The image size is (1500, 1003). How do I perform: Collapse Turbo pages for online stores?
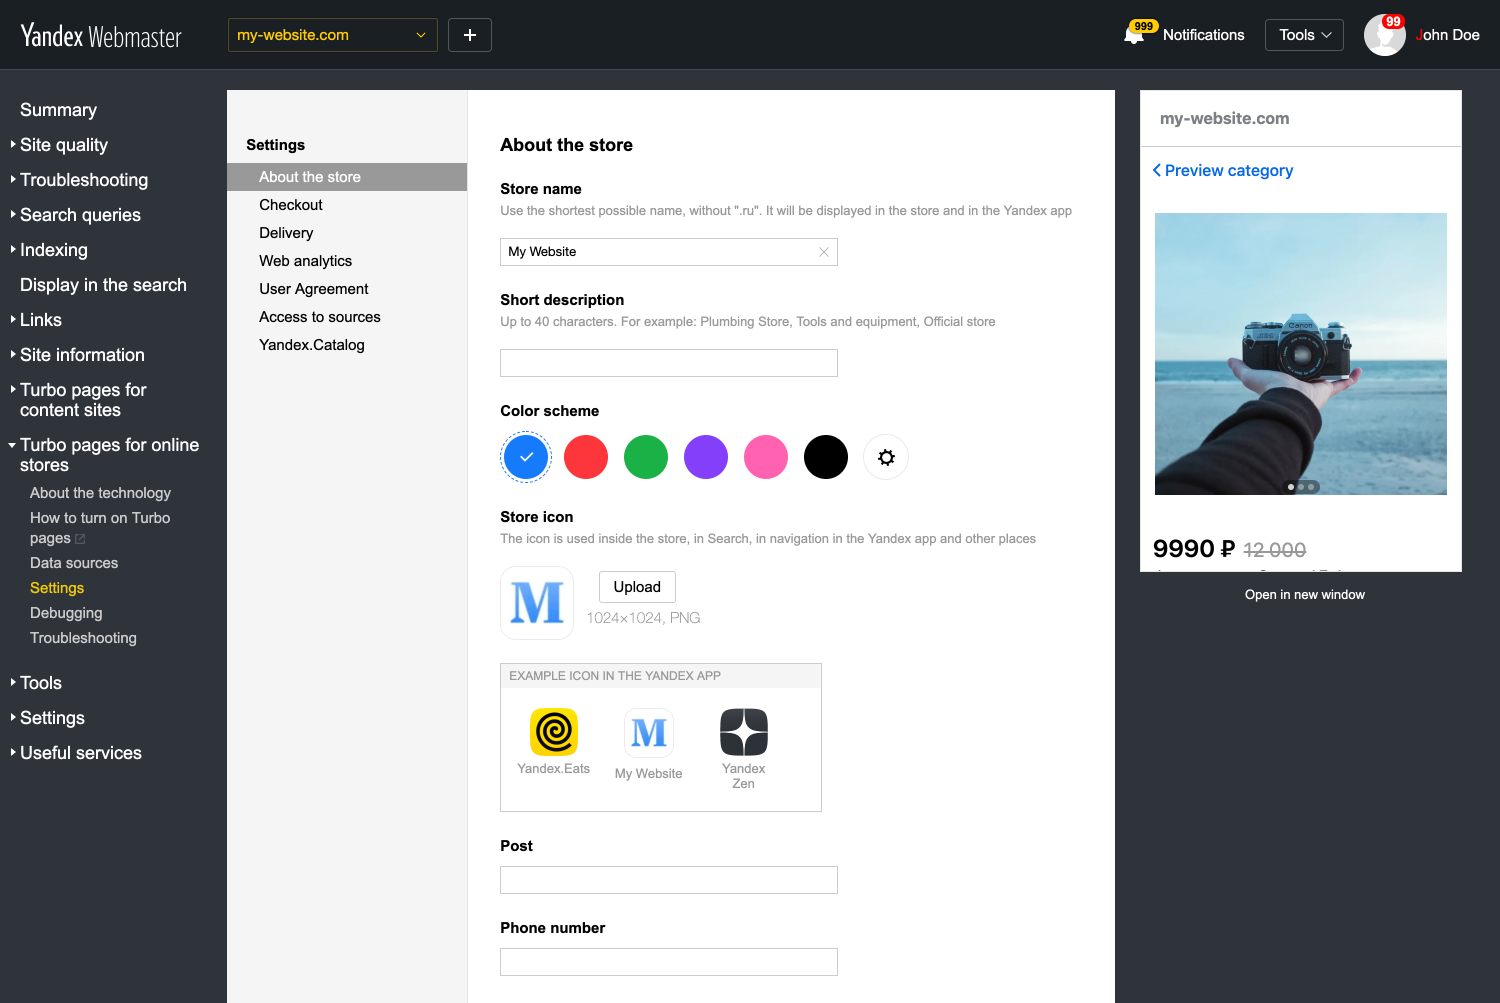tap(109, 455)
